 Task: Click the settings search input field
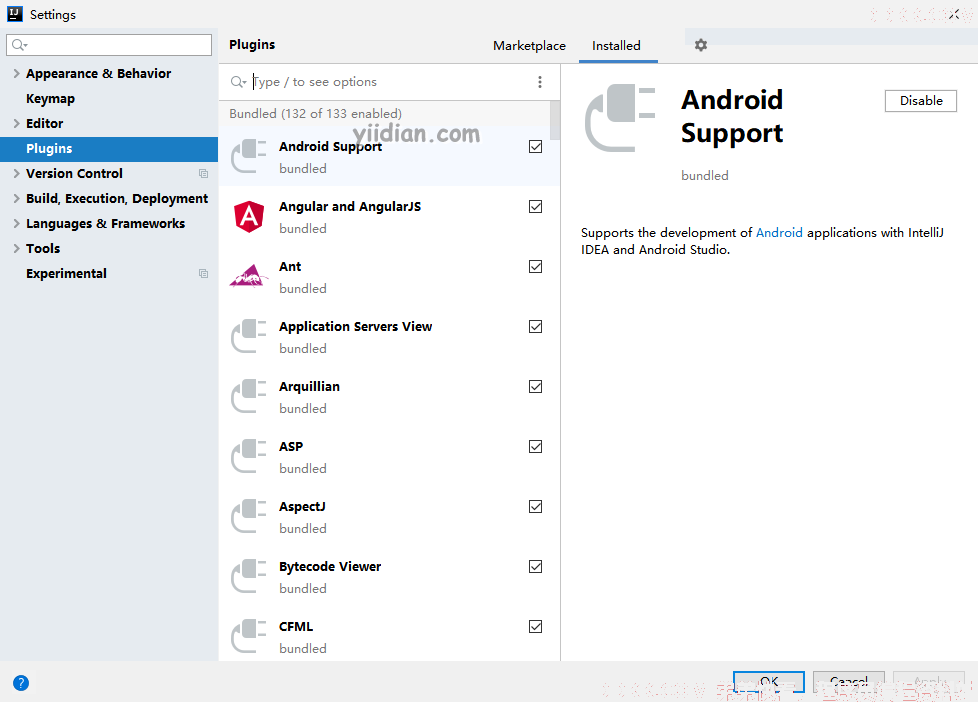109,45
